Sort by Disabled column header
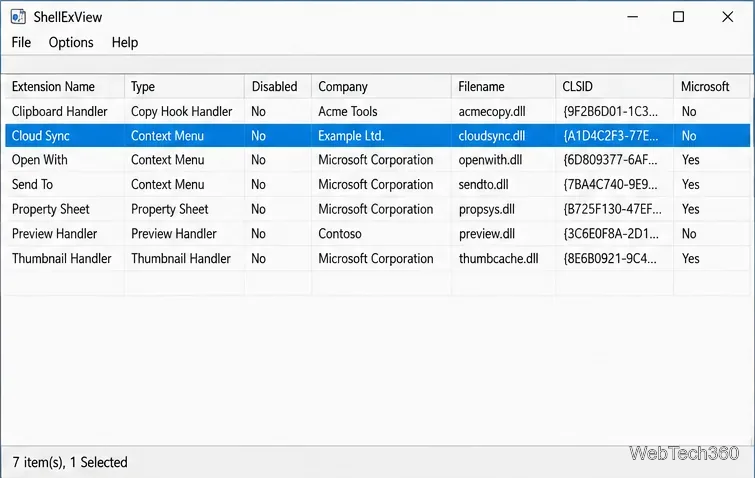This screenshot has width=755, height=478. tap(278, 87)
